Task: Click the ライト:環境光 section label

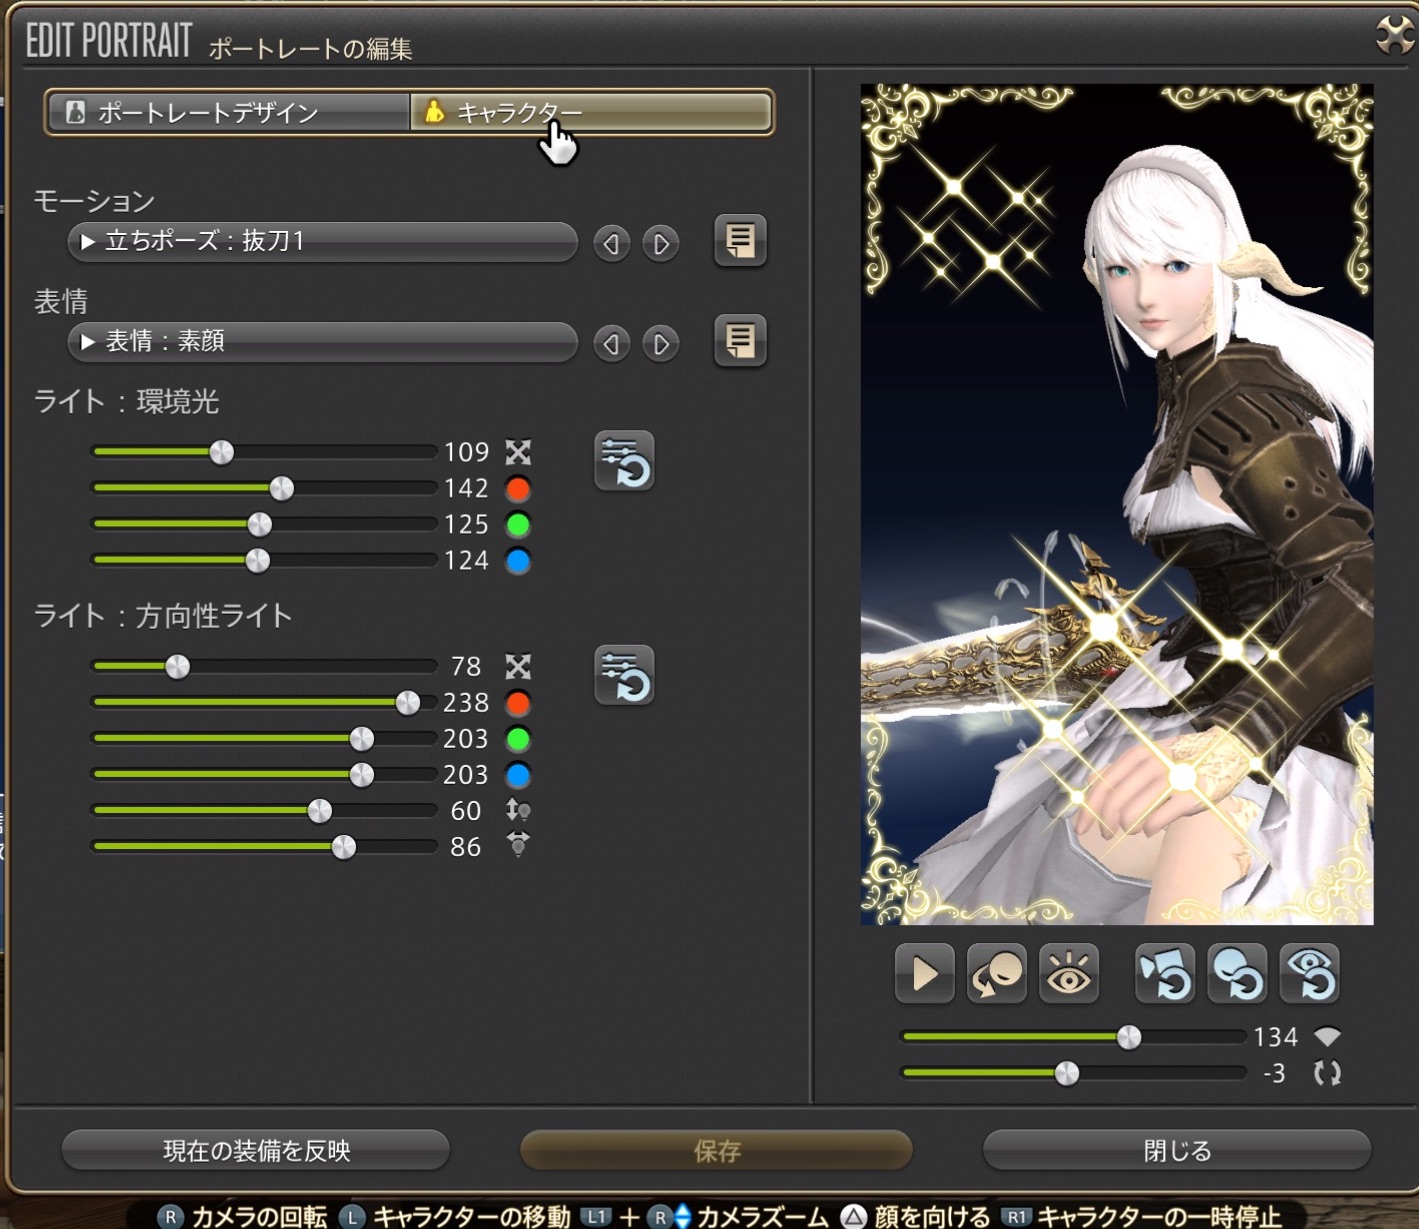Action: pos(127,402)
